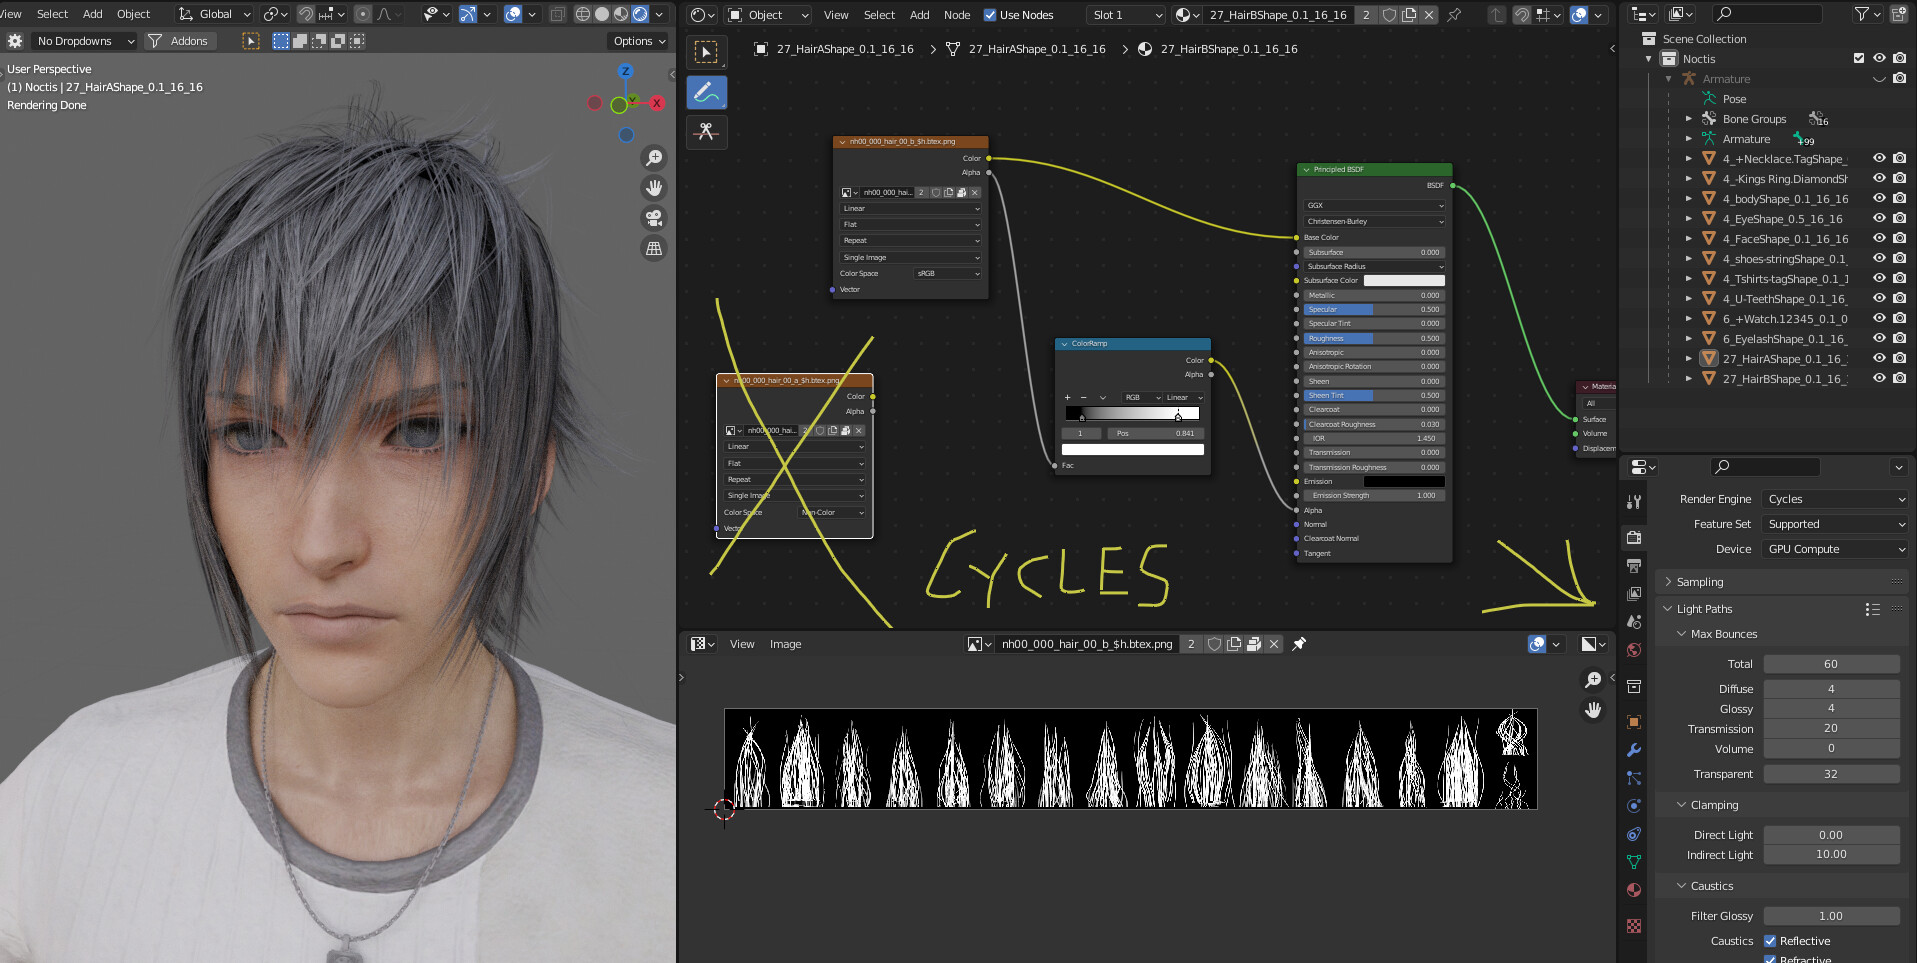The image size is (1917, 963).
Task: Hide 27_HairAShape object via eye icon
Action: click(1879, 359)
